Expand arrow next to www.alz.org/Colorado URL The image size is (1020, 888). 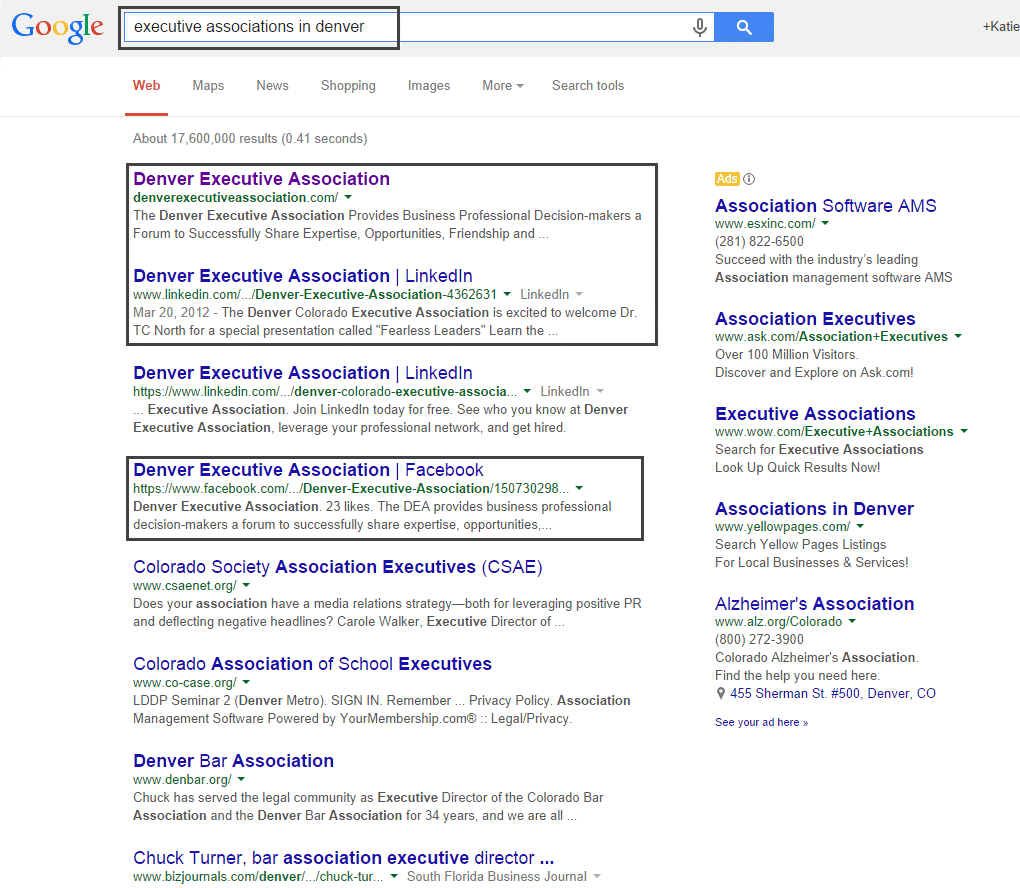coord(852,621)
